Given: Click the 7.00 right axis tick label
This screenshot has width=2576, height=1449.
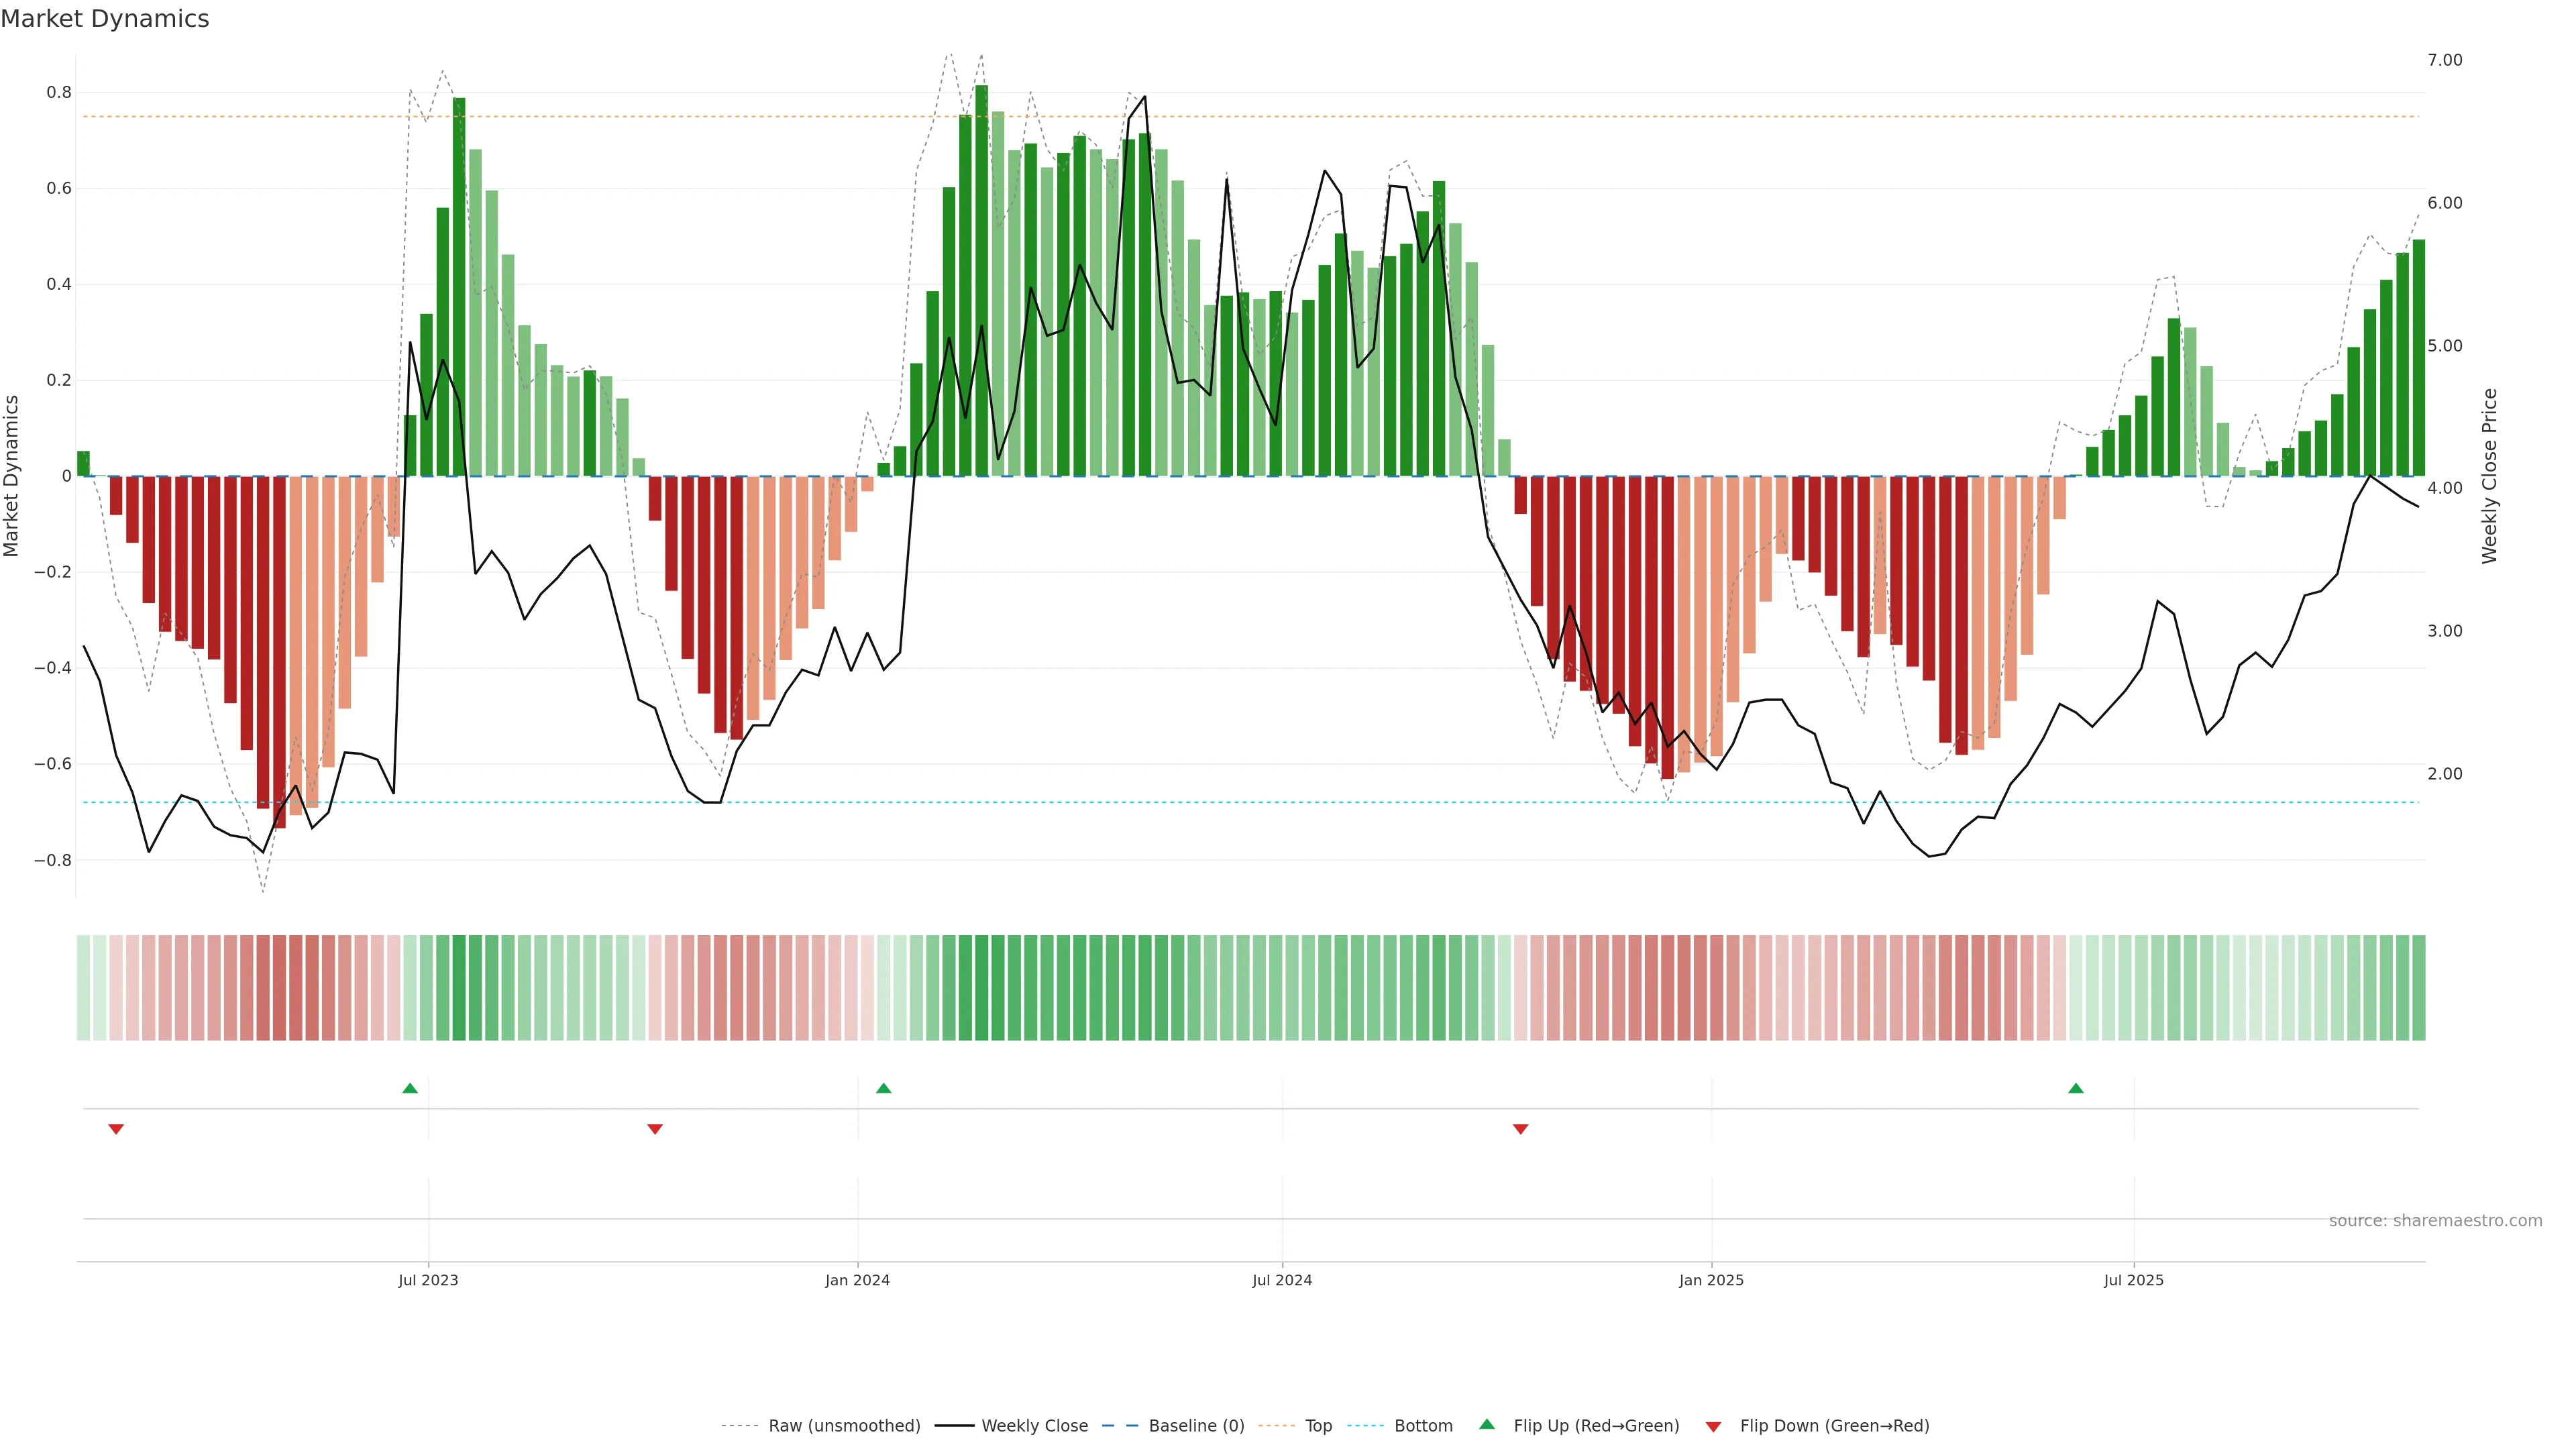Looking at the screenshot, I should (x=2444, y=60).
